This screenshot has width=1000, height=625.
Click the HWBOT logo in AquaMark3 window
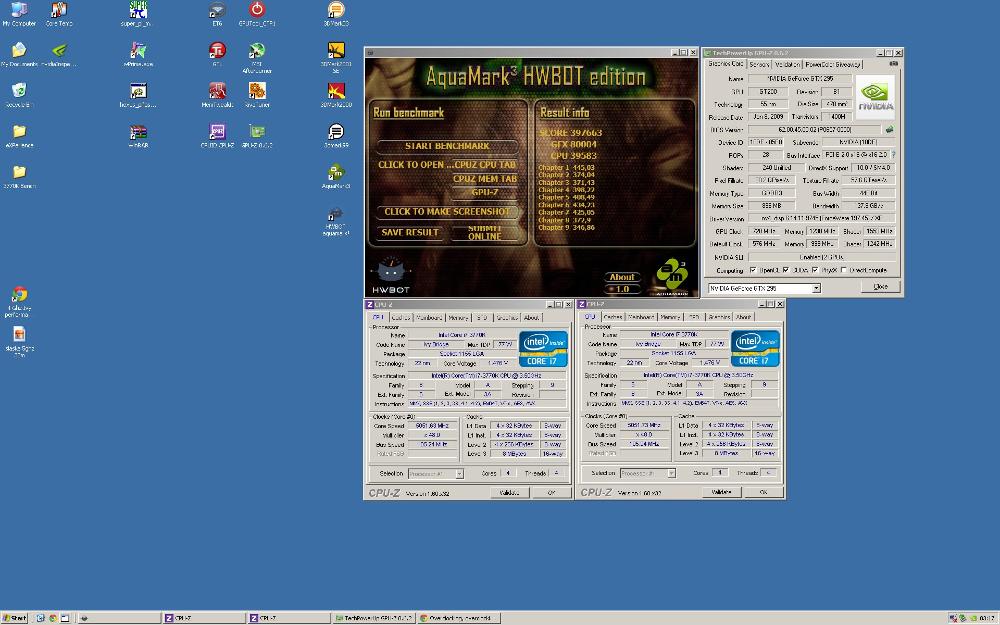click(391, 276)
